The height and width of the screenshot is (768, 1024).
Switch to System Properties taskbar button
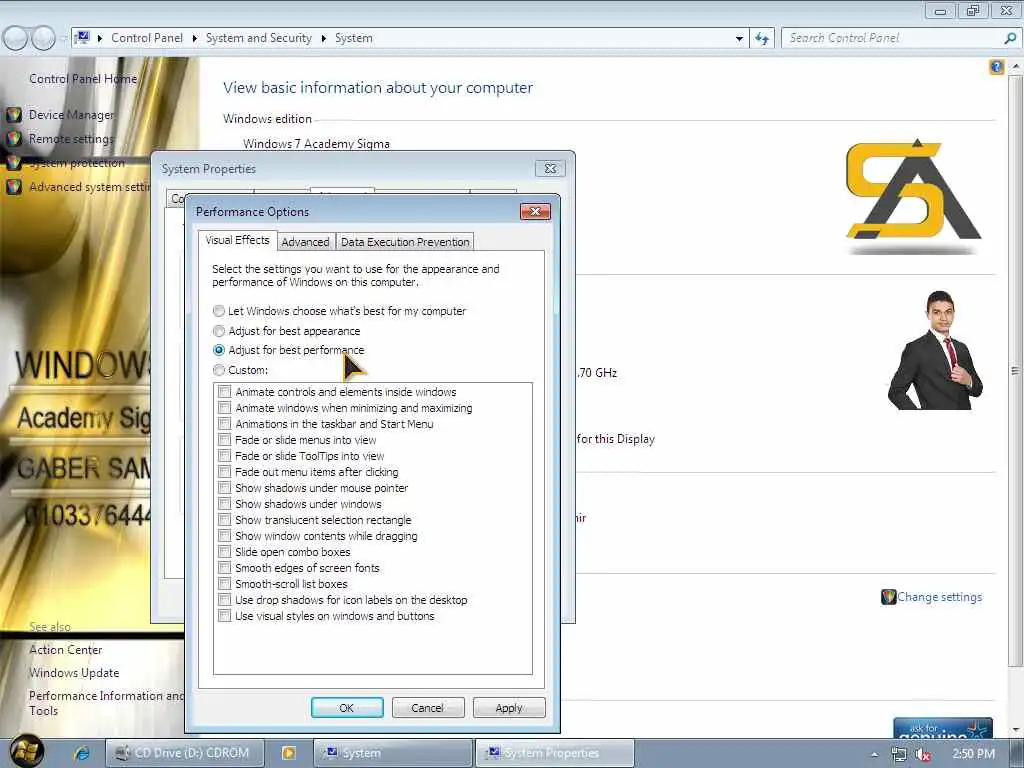[554, 753]
